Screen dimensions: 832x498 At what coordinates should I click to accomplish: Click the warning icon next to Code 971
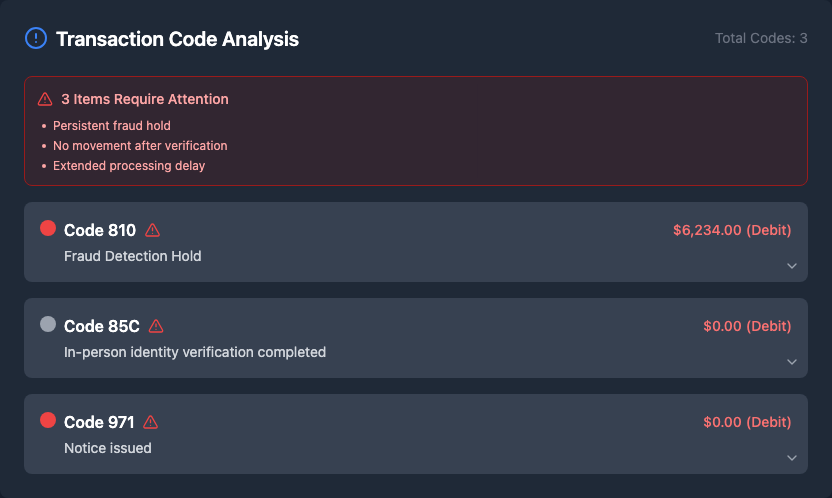click(x=151, y=422)
